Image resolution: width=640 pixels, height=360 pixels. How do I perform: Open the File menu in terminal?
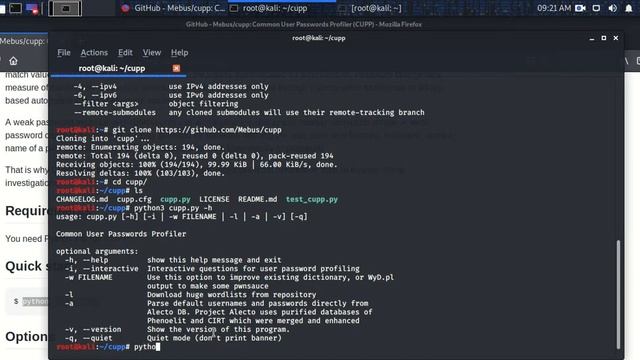[64, 52]
